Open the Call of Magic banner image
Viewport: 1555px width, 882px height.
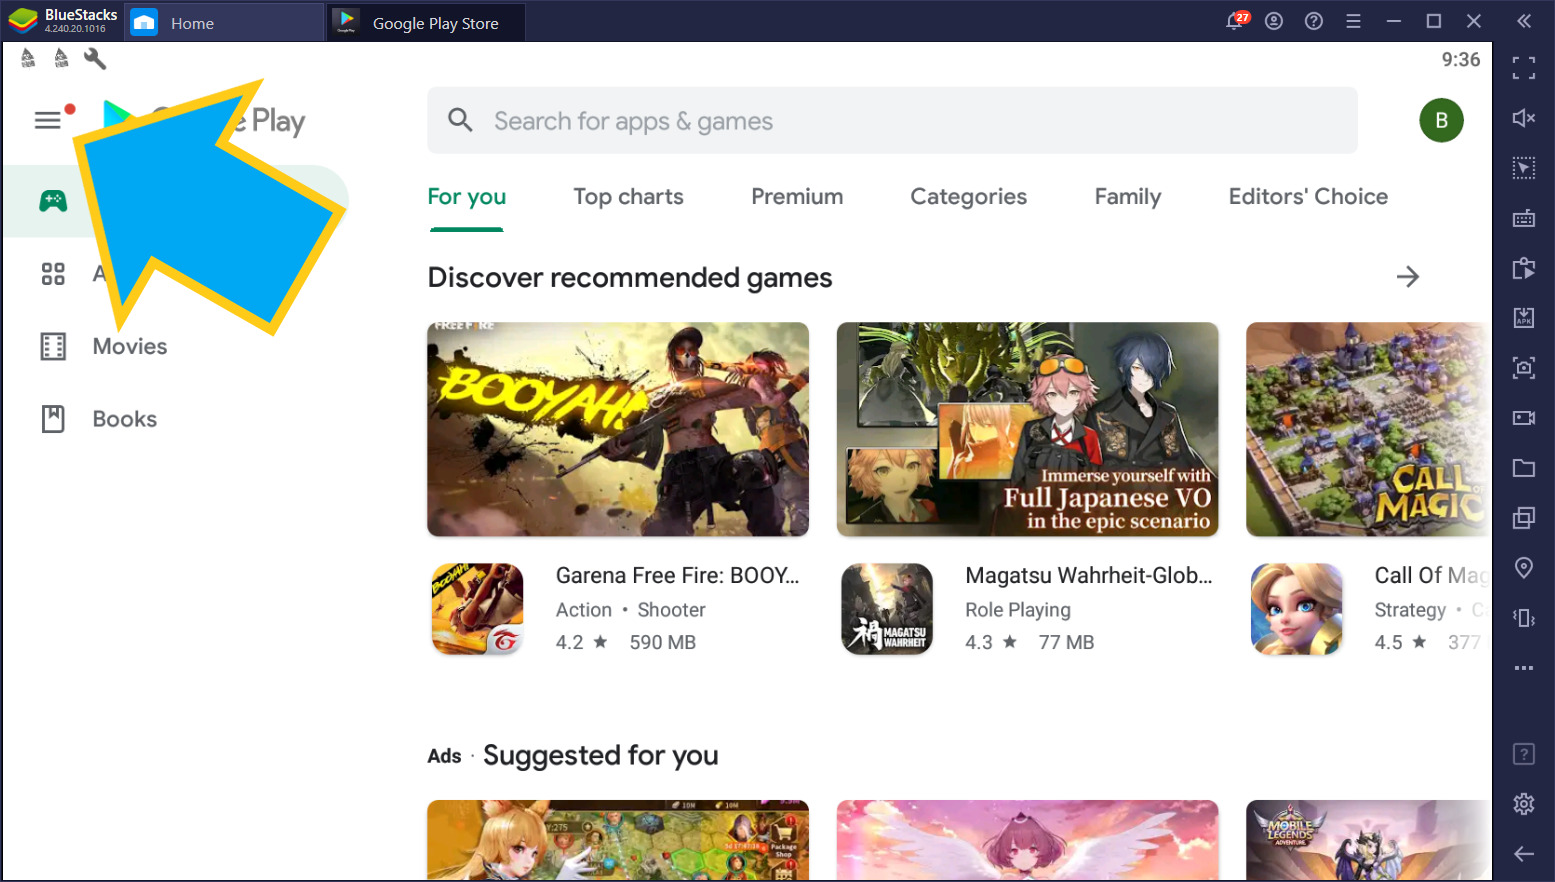[1368, 429]
